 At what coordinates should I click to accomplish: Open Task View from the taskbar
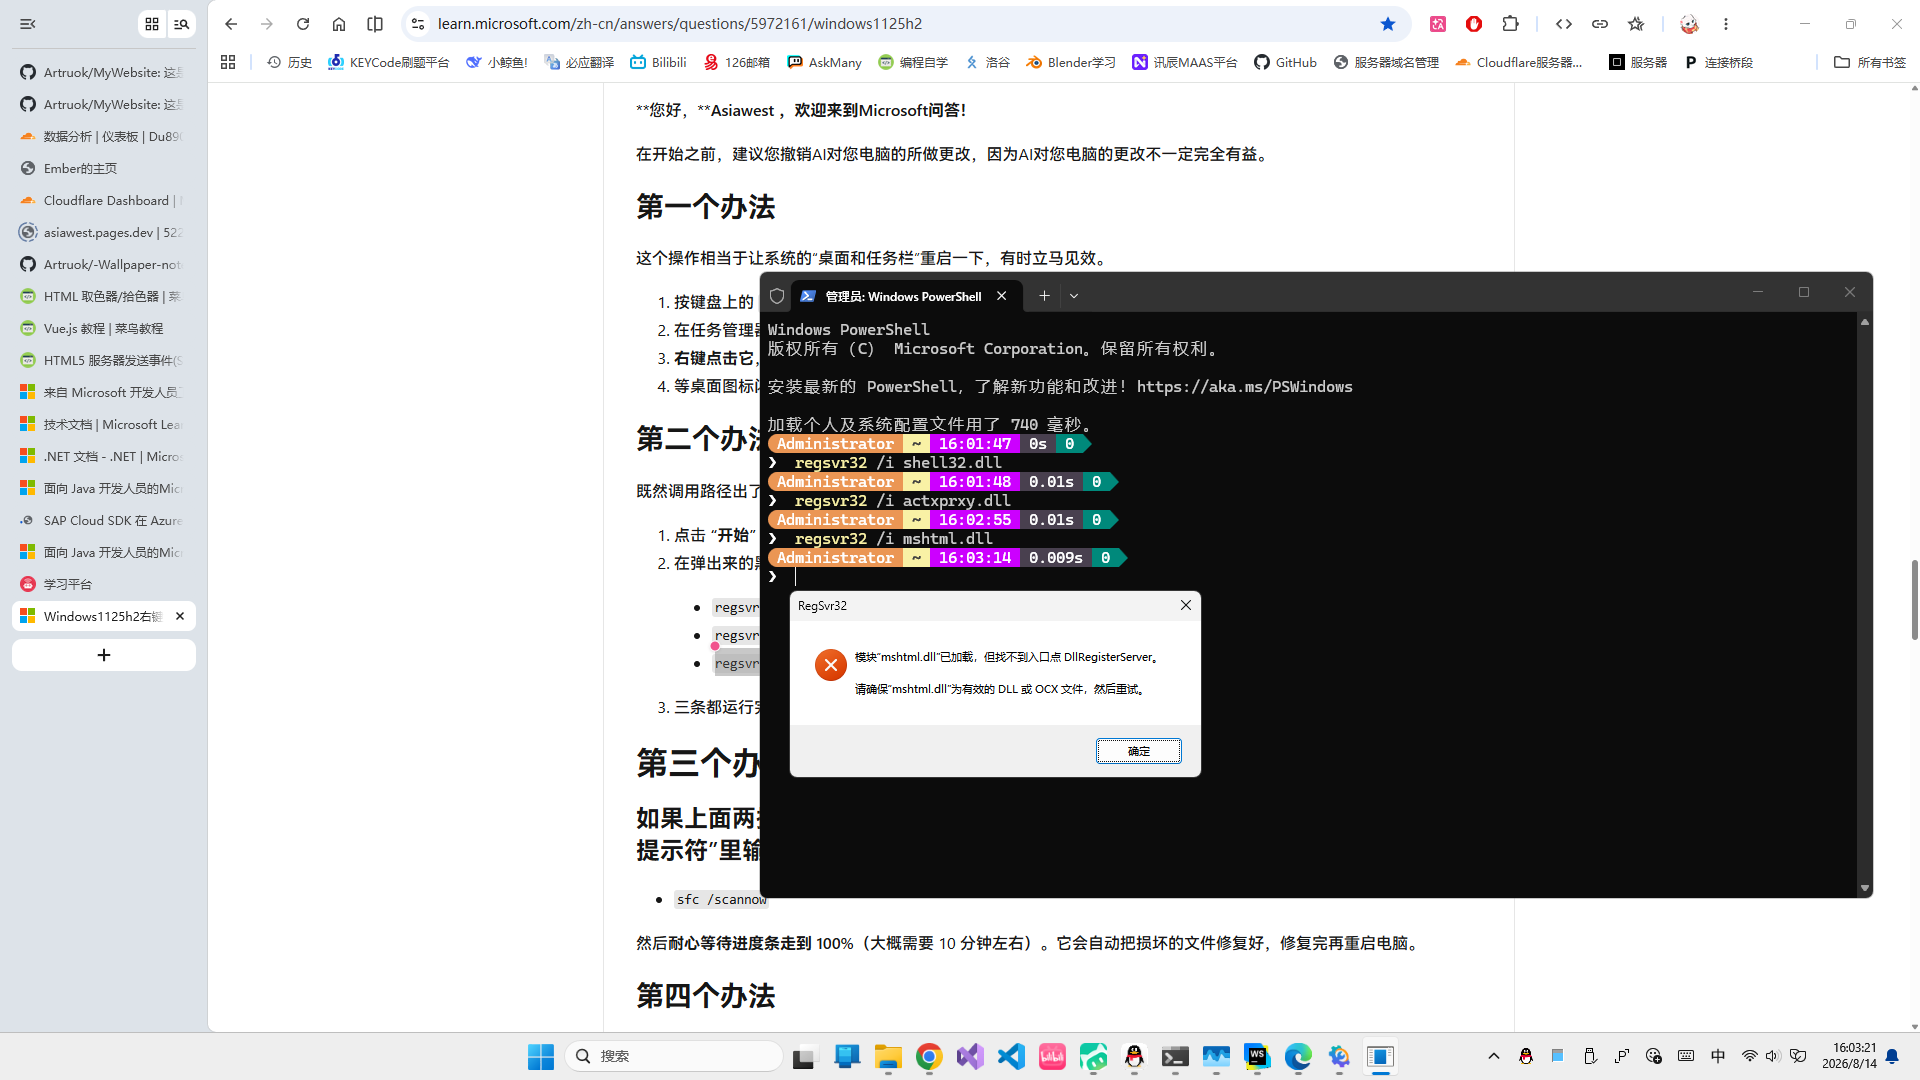pyautogui.click(x=805, y=1056)
